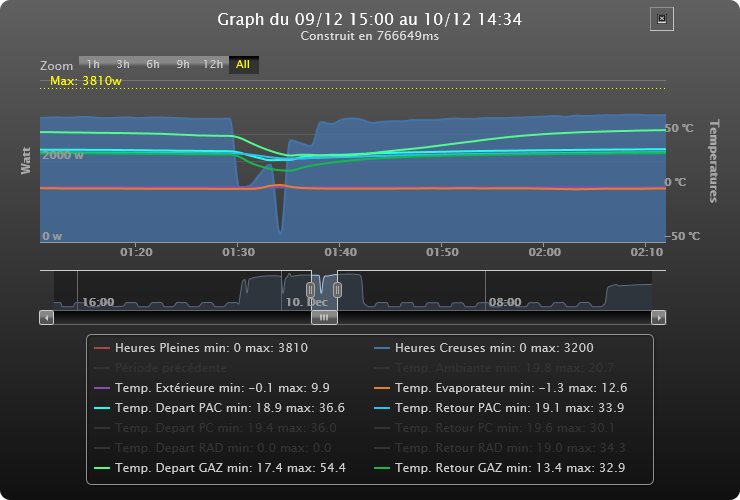740x500 pixels.
Task: Click the navigator right scroll arrow
Action: tap(658, 317)
